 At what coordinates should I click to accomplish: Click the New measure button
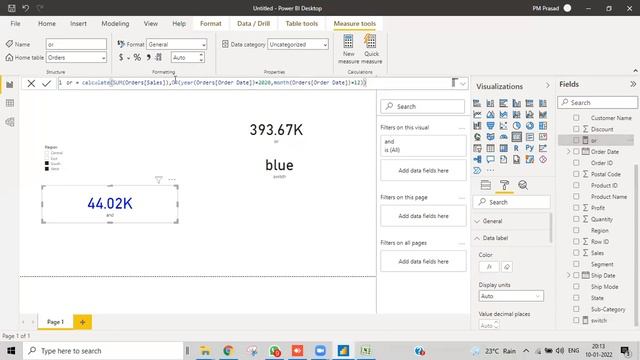point(349,49)
